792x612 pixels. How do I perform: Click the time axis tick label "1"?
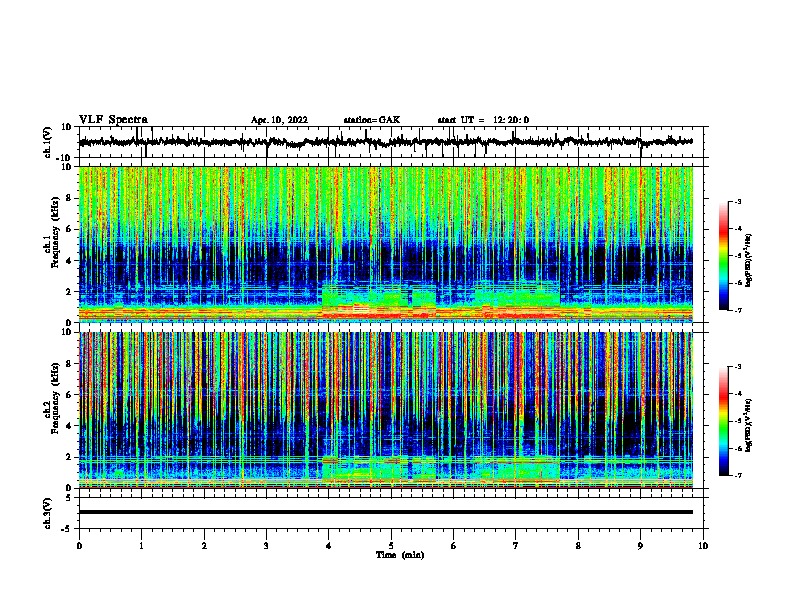click(x=141, y=546)
